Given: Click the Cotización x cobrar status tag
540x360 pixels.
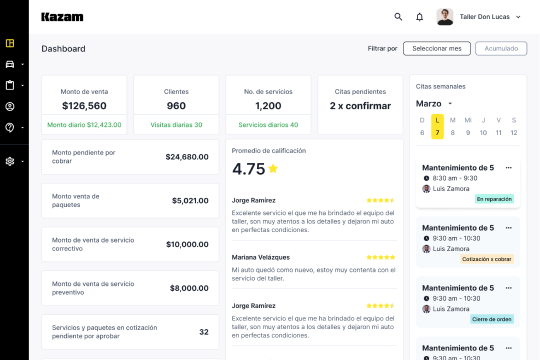Looking at the screenshot, I should tap(487, 259).
